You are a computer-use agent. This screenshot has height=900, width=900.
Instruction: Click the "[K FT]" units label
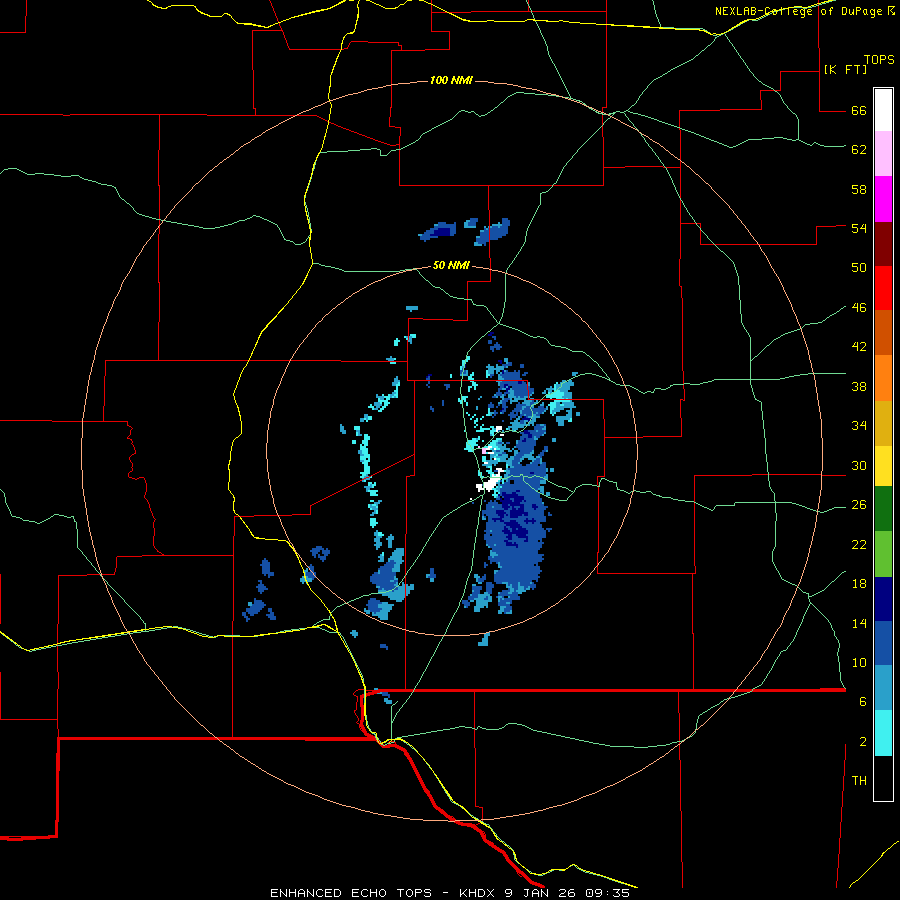[845, 69]
